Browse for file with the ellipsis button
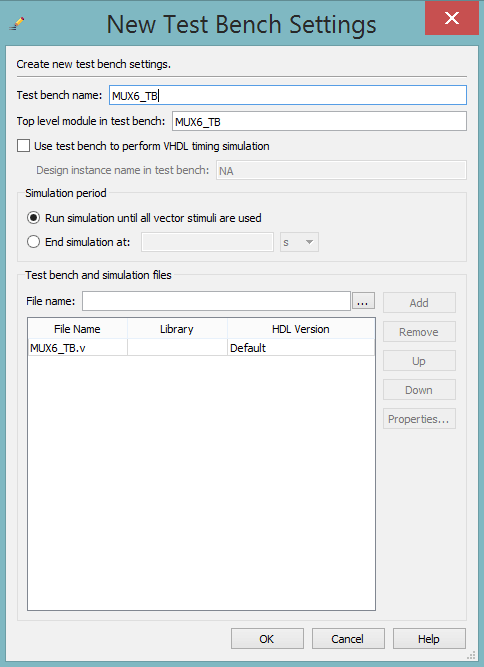Image resolution: width=484 pixels, height=667 pixels. point(363,301)
